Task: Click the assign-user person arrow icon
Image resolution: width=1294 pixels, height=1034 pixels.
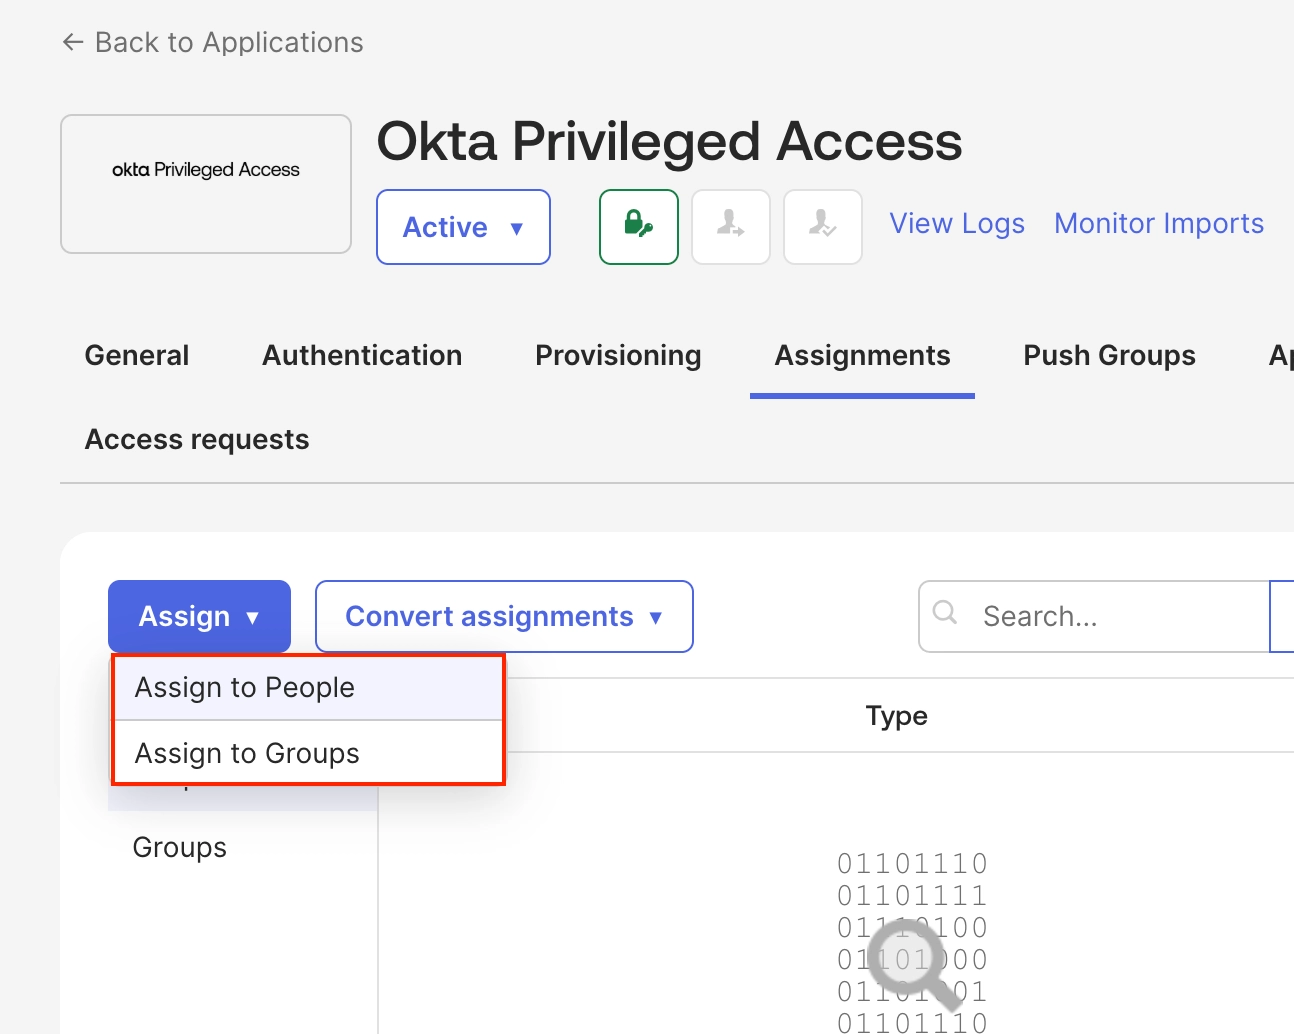Action: pos(731,227)
